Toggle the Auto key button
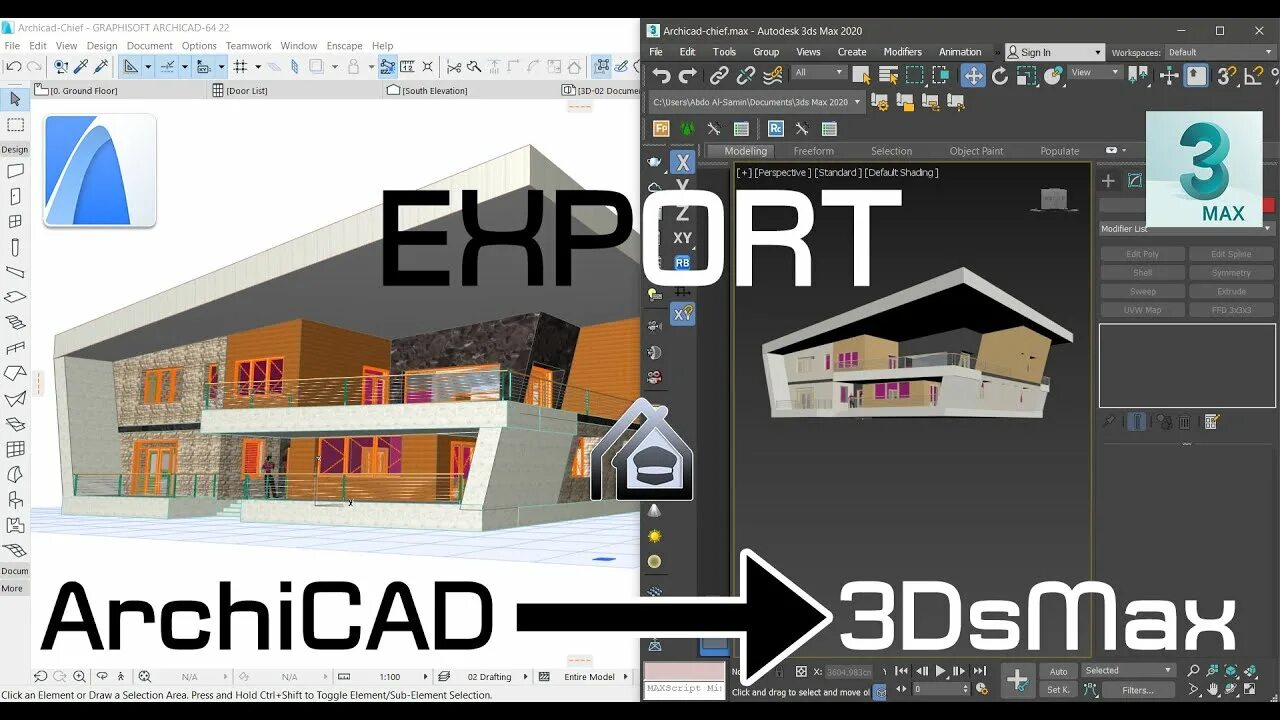 pyautogui.click(x=1058, y=671)
